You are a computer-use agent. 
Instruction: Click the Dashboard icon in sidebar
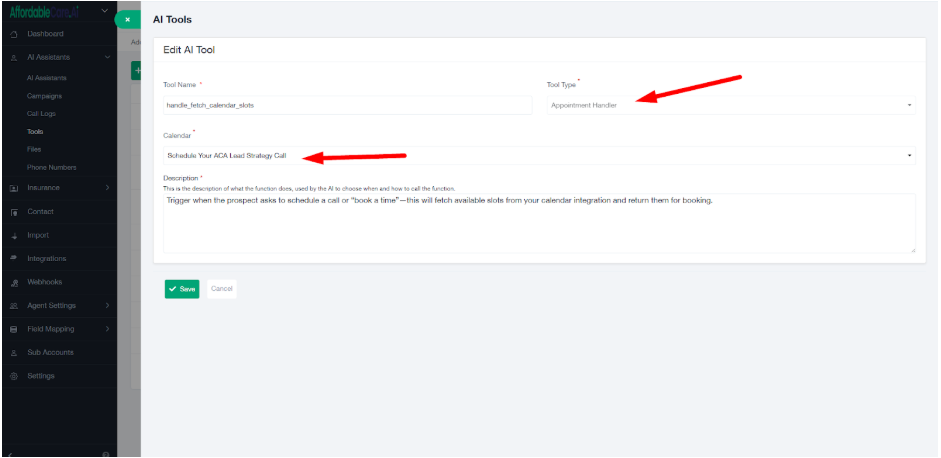pos(14,35)
